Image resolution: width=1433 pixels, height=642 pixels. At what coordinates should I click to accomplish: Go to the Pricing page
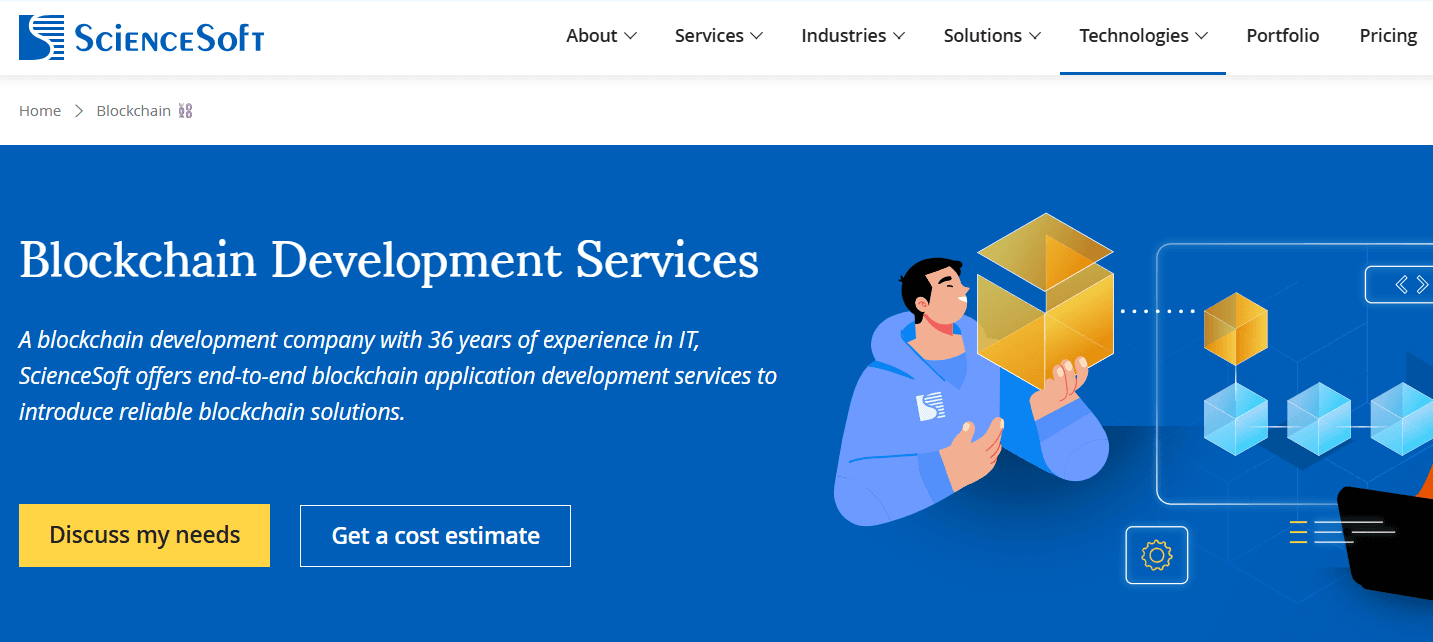pyautogui.click(x=1388, y=36)
